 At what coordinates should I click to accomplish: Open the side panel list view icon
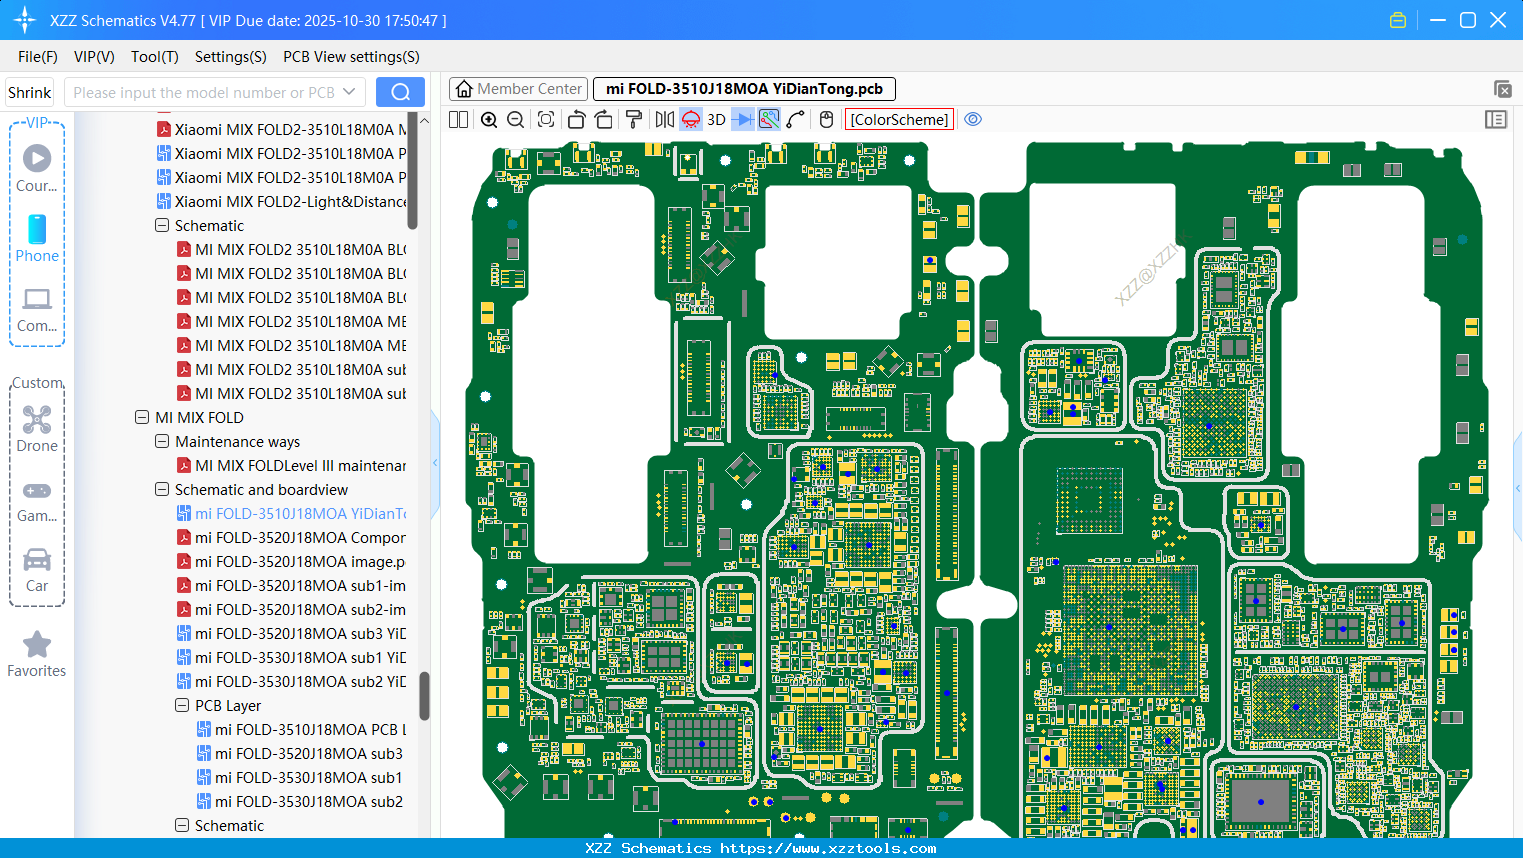coord(1496,119)
